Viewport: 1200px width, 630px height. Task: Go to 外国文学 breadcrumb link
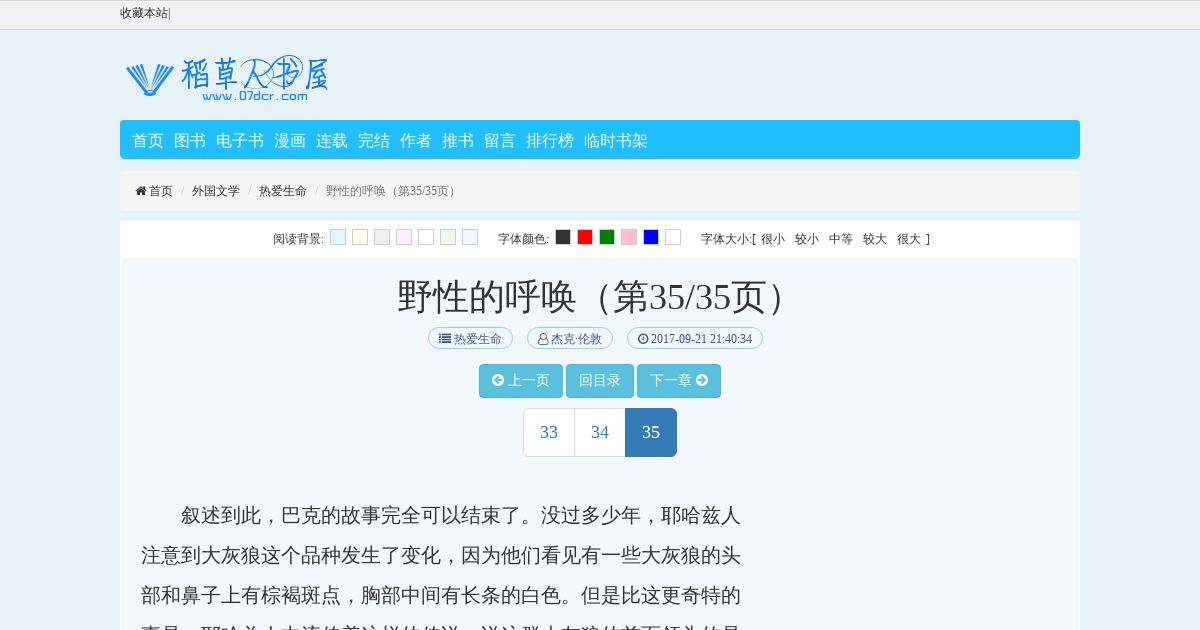coord(216,191)
